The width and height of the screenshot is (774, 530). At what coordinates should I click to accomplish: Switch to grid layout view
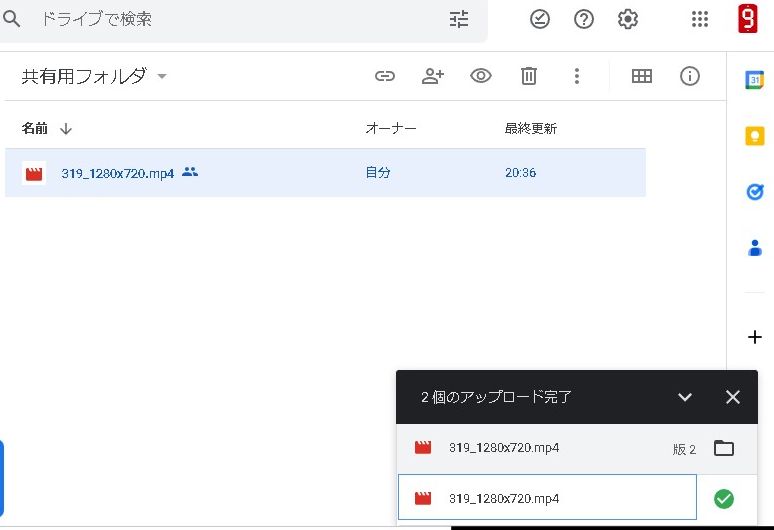[642, 76]
